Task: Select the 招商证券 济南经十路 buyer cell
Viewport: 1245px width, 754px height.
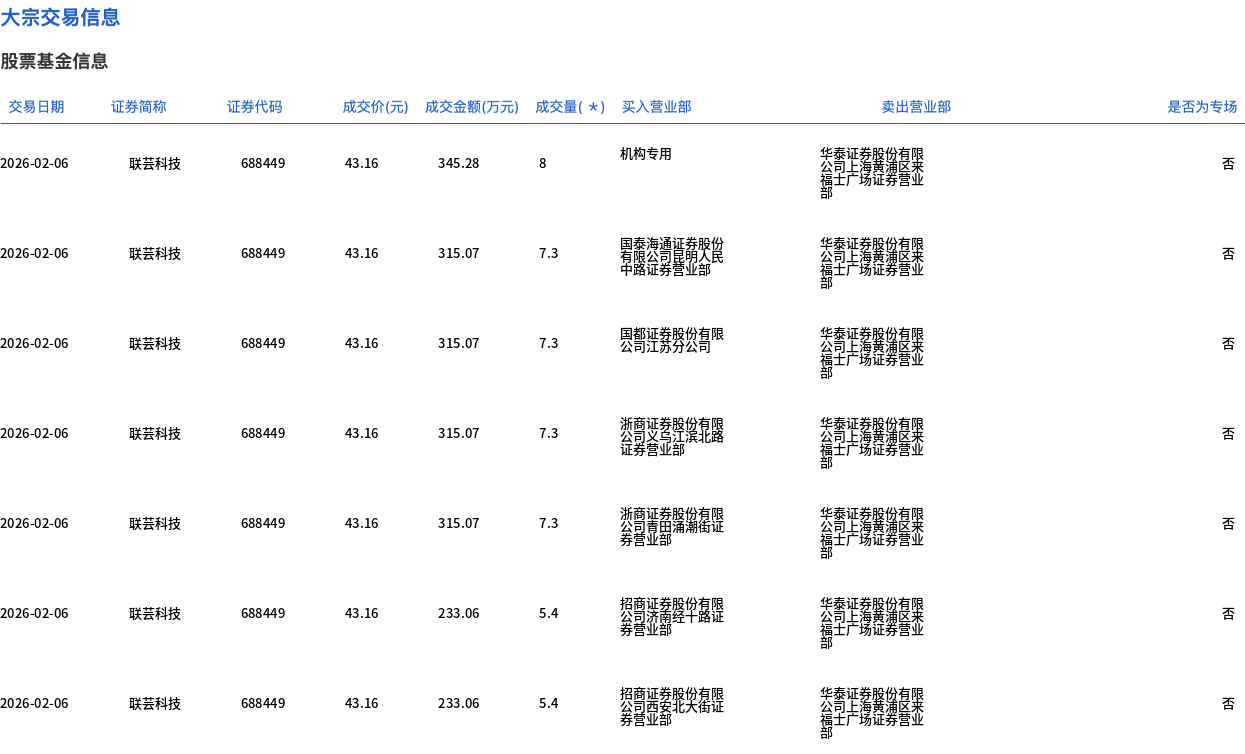Action: 672,617
